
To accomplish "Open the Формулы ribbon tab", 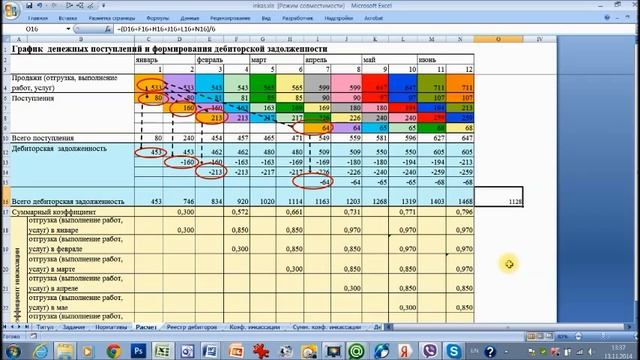I will (158, 18).
